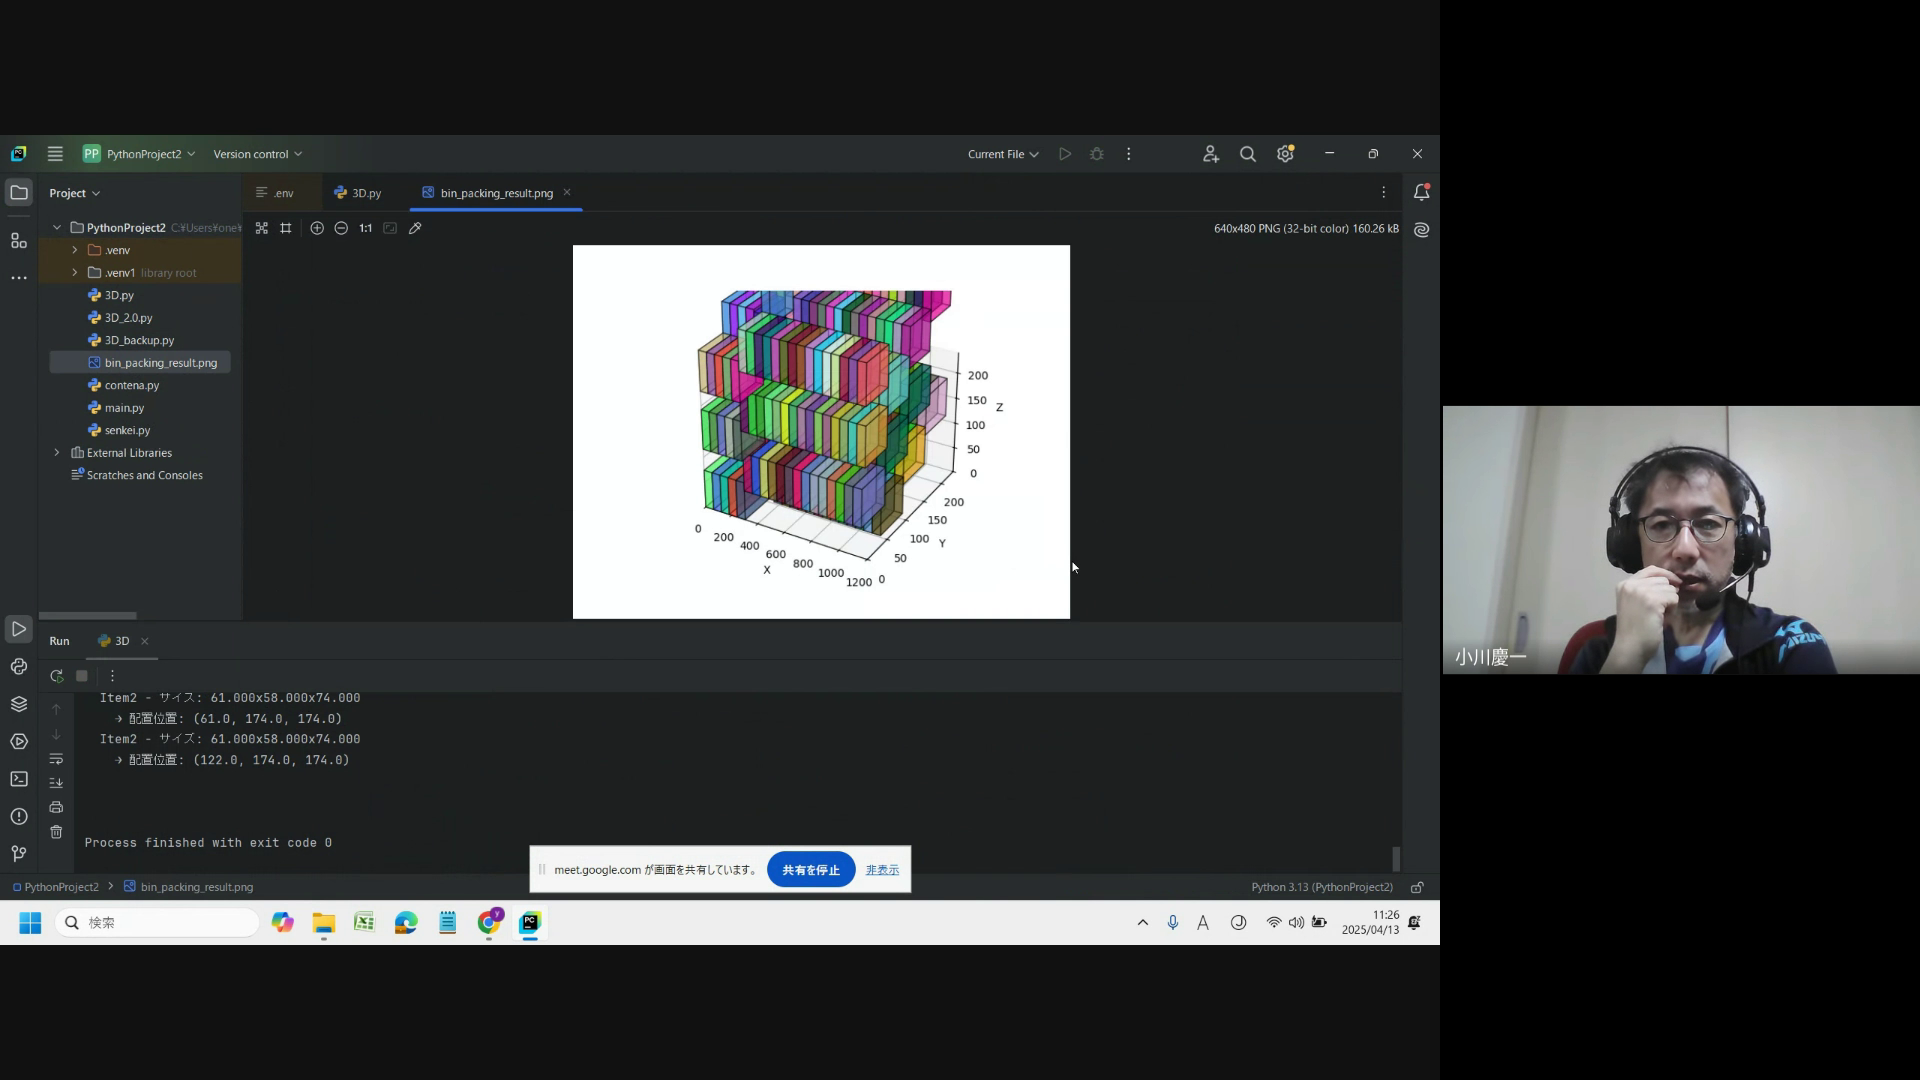Zoom out of the image
Screen dimensions: 1920x1080
[x=341, y=228]
